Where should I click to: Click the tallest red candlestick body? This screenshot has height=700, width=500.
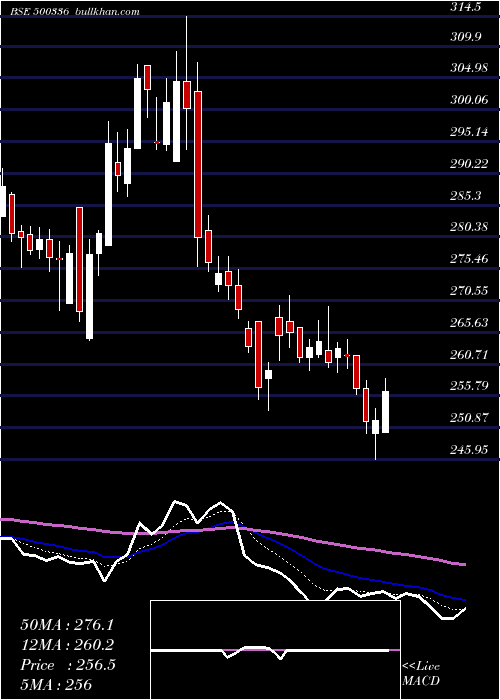click(197, 164)
